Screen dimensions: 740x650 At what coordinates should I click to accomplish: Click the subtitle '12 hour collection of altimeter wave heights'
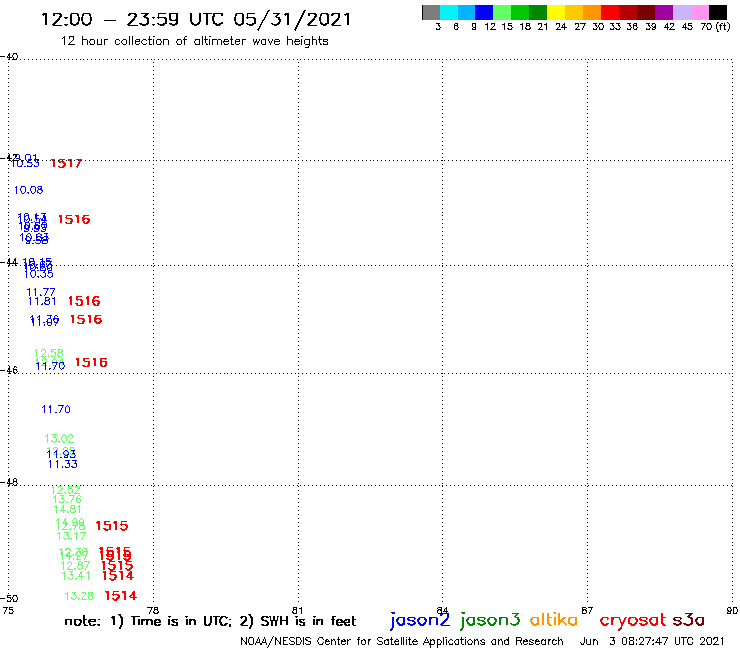(x=194, y=41)
